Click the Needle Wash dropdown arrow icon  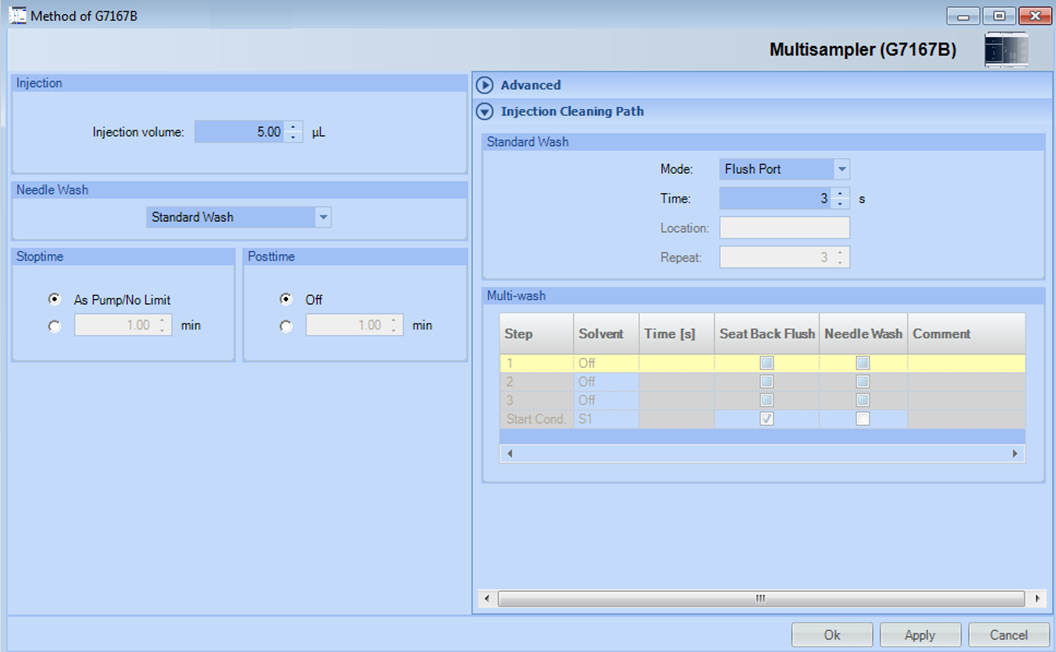323,217
